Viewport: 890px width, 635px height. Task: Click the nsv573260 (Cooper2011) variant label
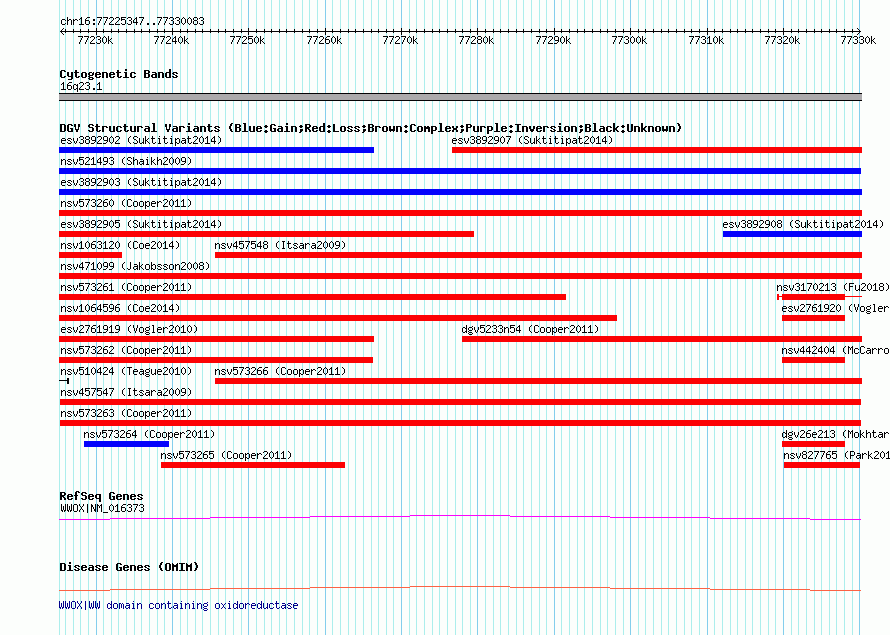pos(125,203)
